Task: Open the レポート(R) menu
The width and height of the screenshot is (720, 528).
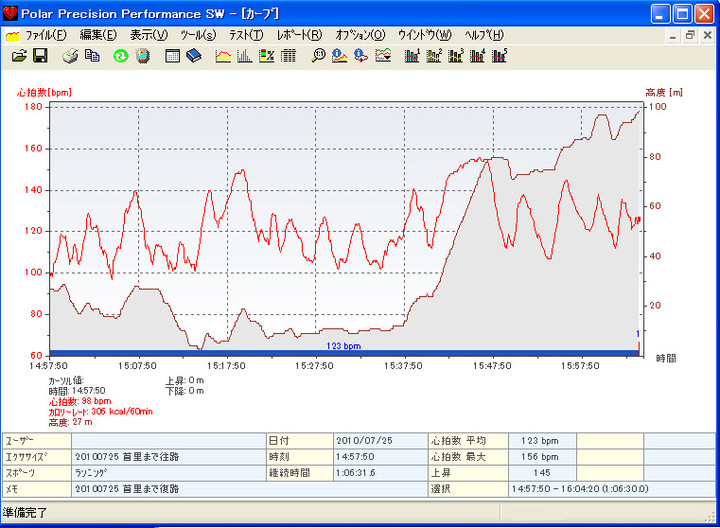Action: pyautogui.click(x=299, y=35)
